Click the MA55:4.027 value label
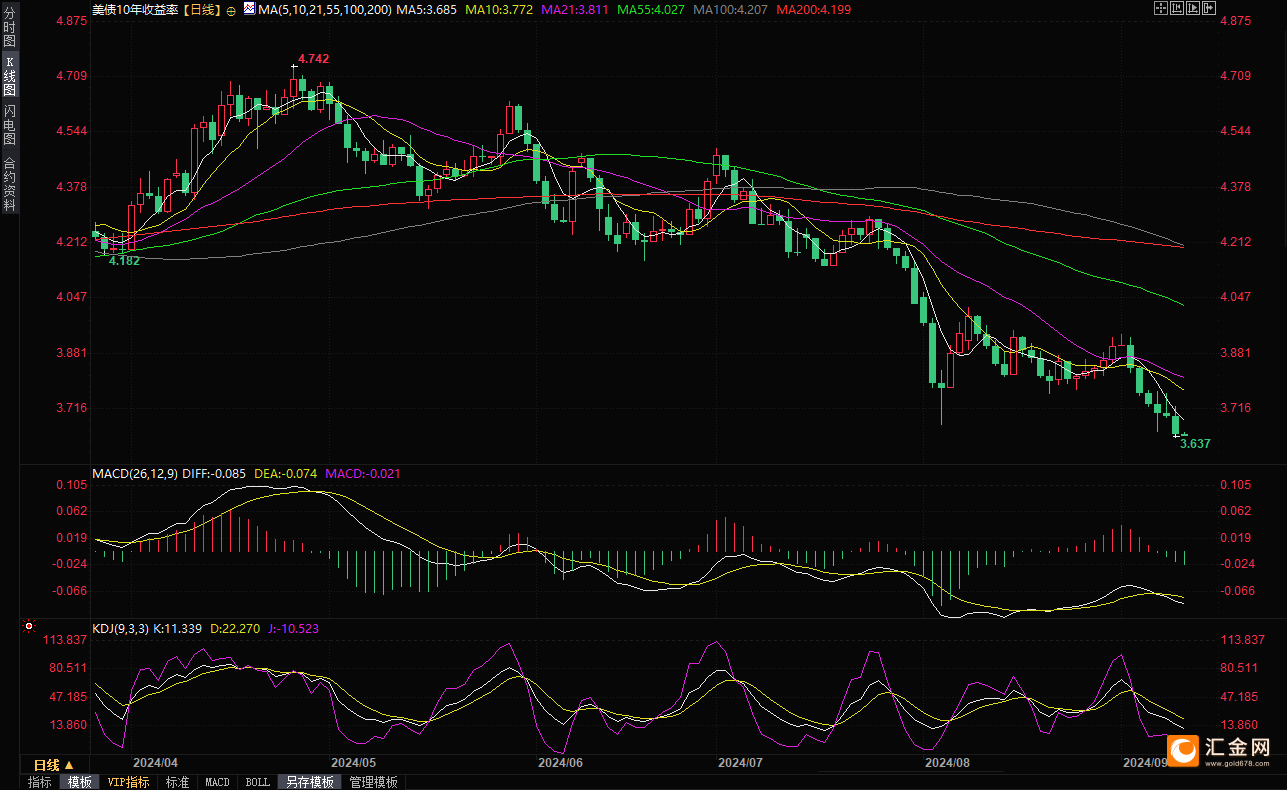 (650, 10)
